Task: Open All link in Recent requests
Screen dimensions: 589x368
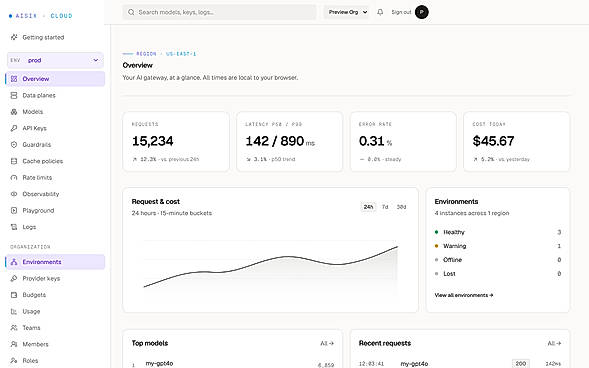Action: (x=554, y=343)
